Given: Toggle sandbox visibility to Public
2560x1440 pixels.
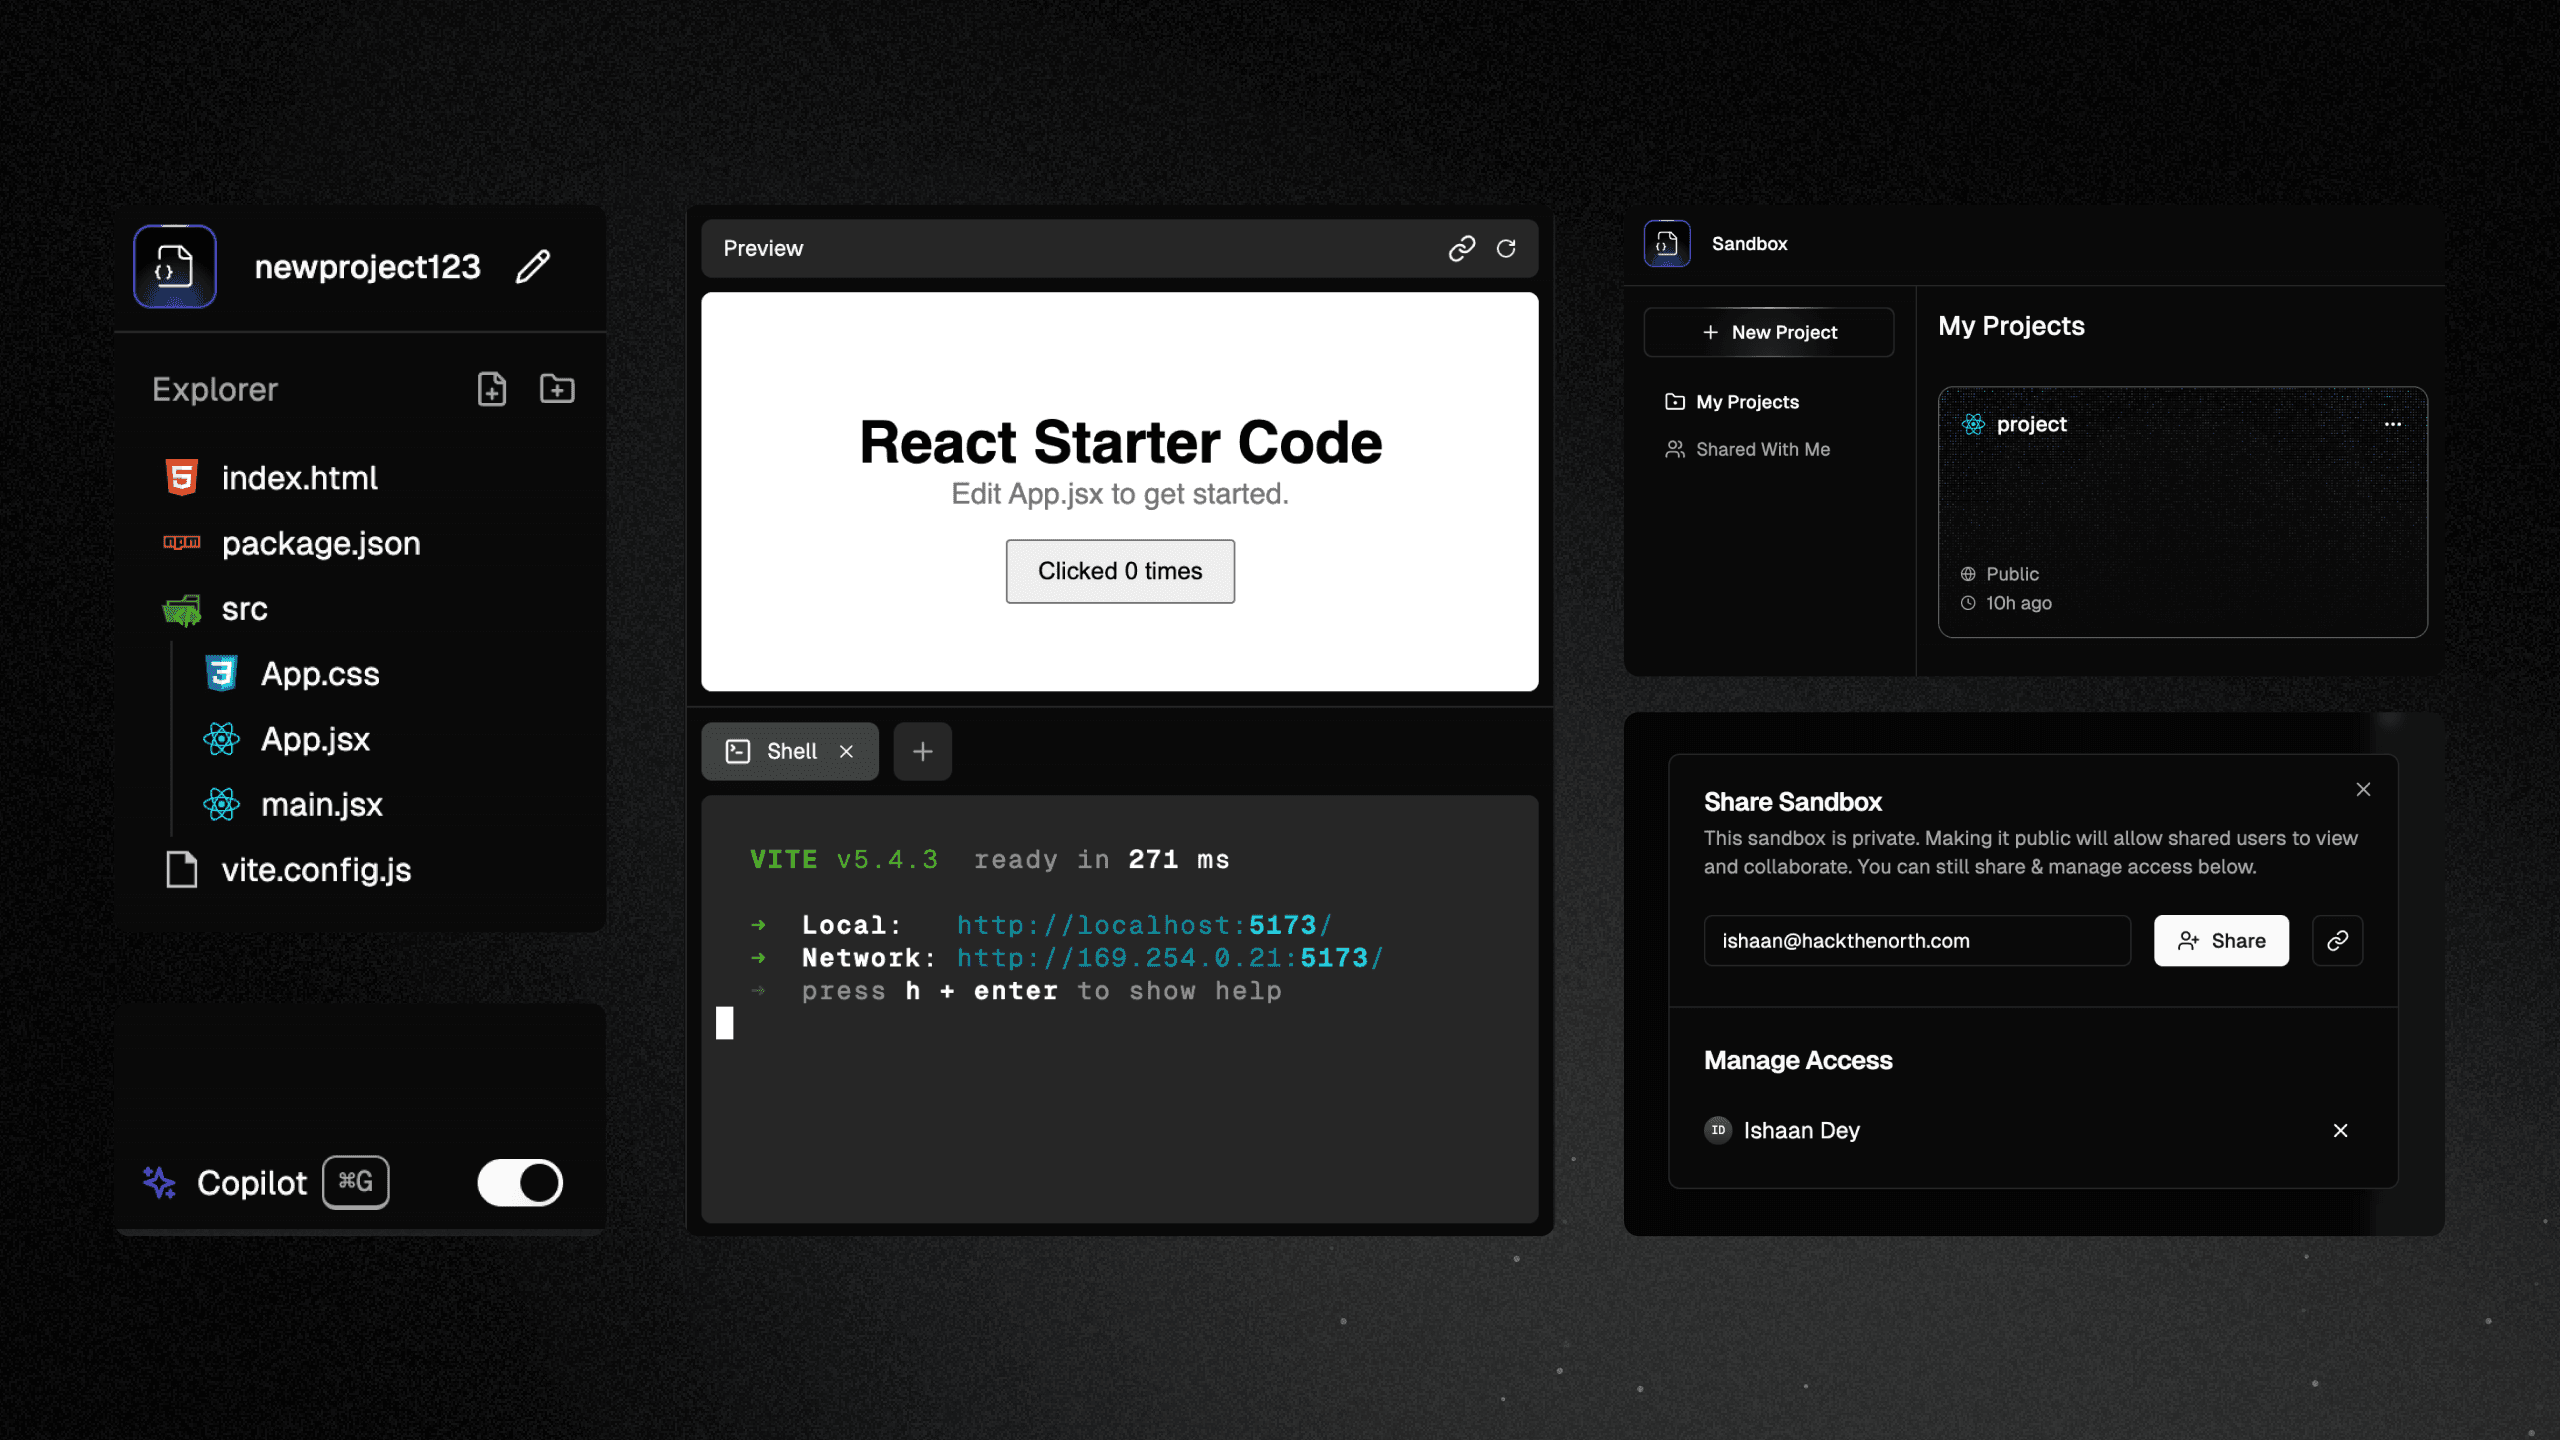Looking at the screenshot, I should click(2011, 573).
